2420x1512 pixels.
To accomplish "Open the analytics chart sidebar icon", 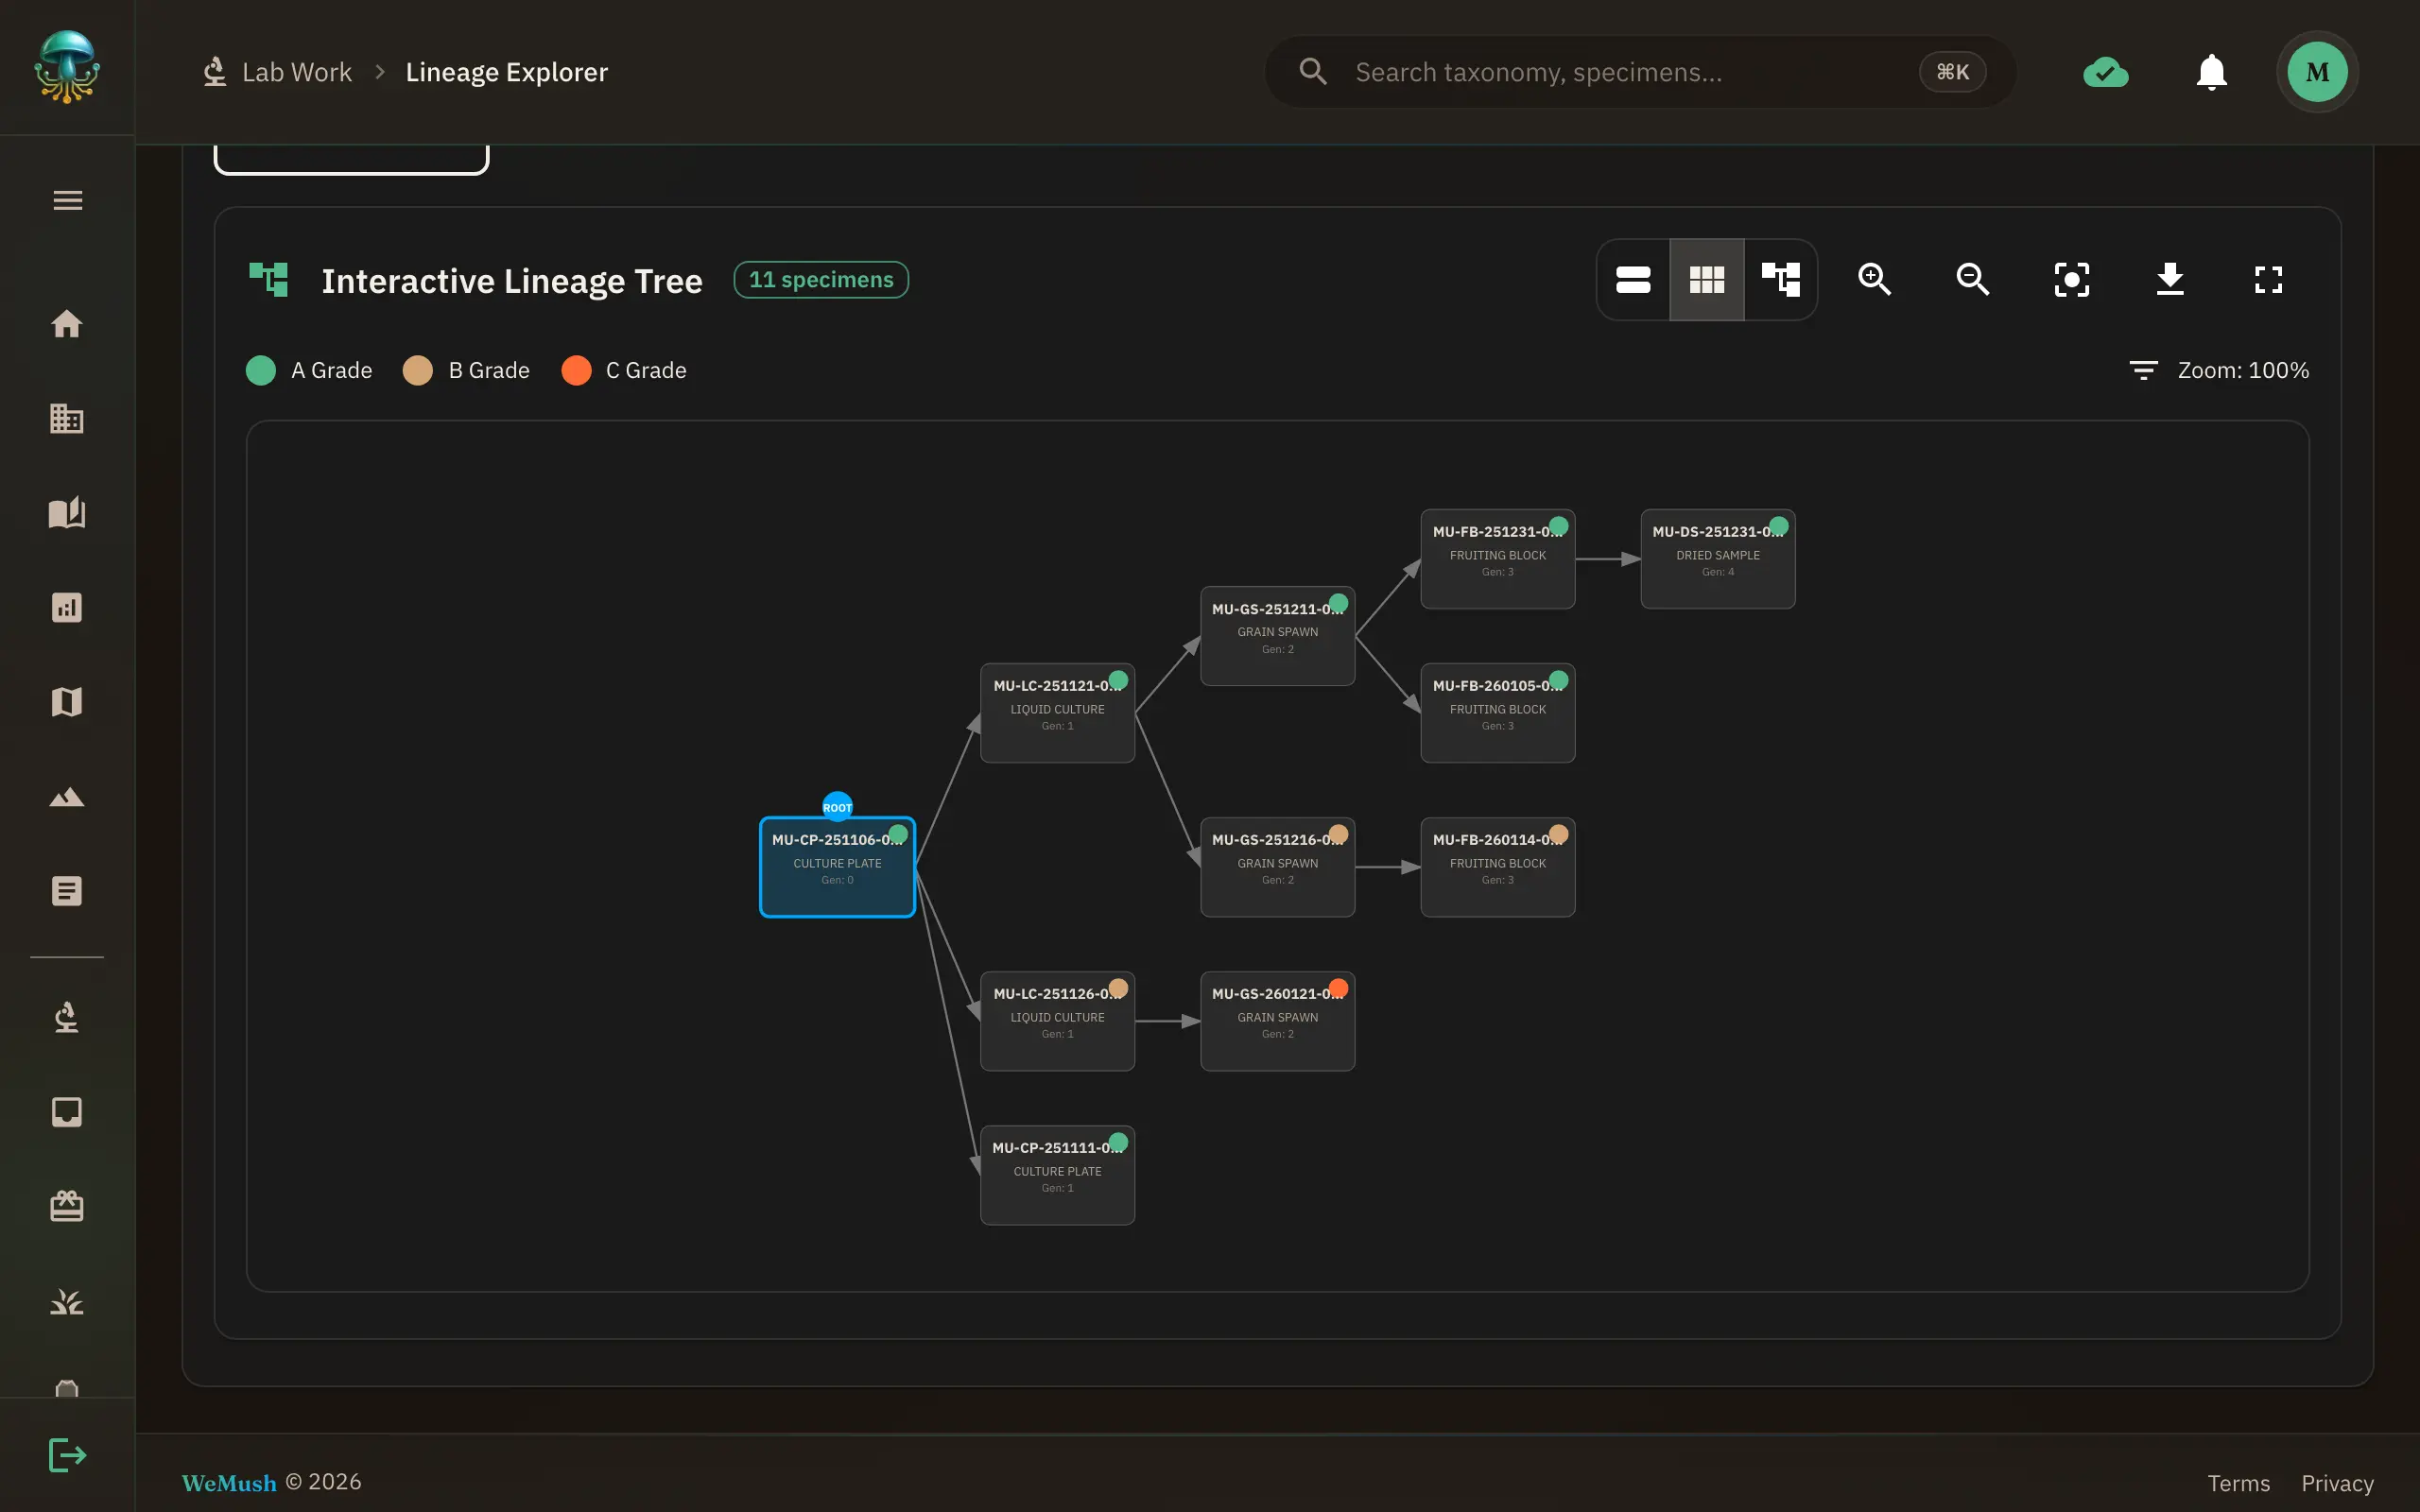I will 67,607.
